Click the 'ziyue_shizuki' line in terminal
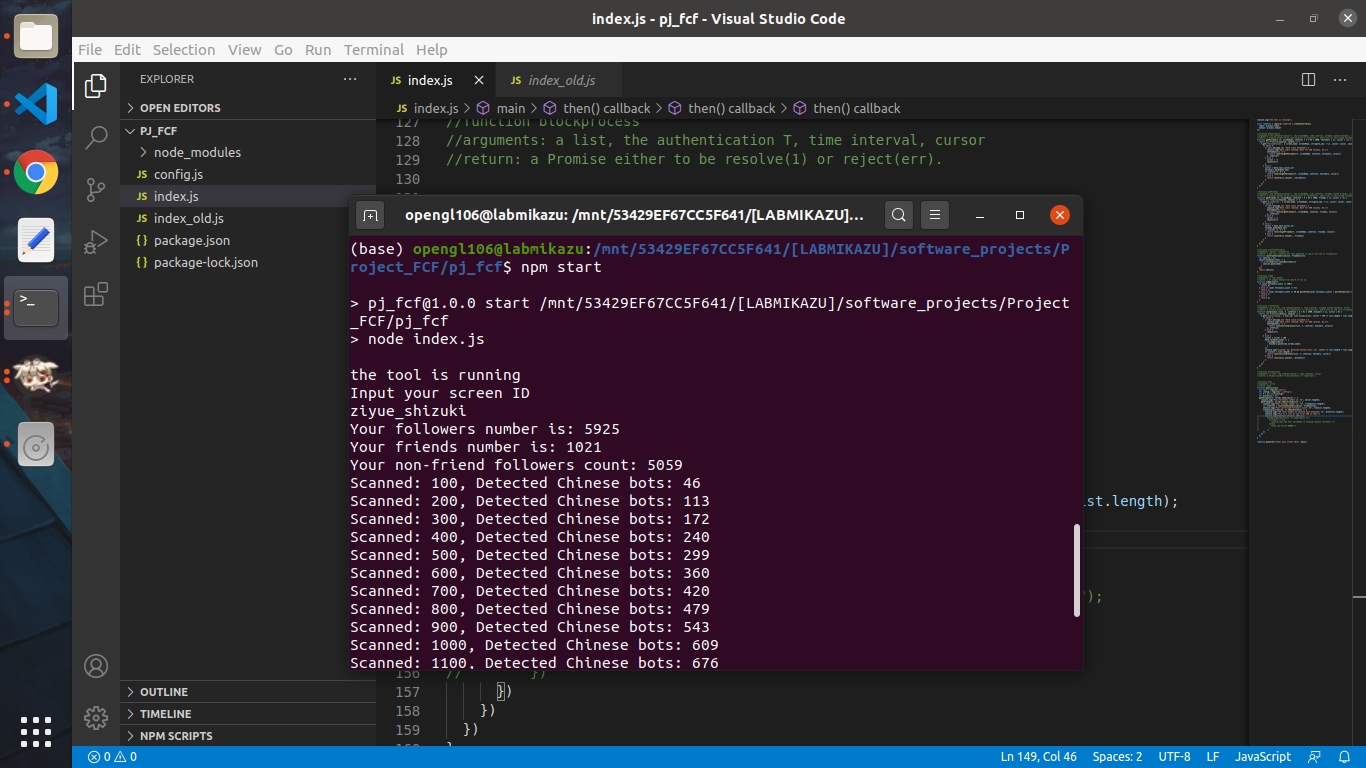Viewport: 1366px width, 768px height. 408,411
